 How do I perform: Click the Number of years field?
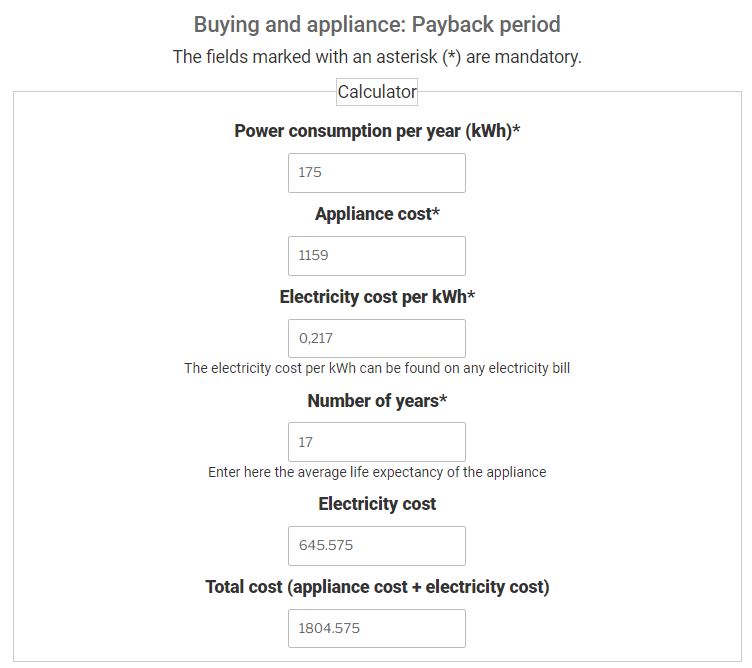[376, 442]
